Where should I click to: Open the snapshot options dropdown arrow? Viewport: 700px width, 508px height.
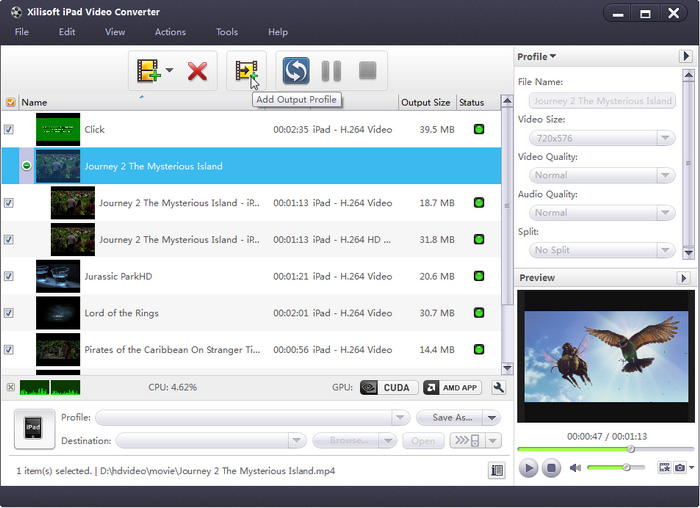click(x=691, y=467)
